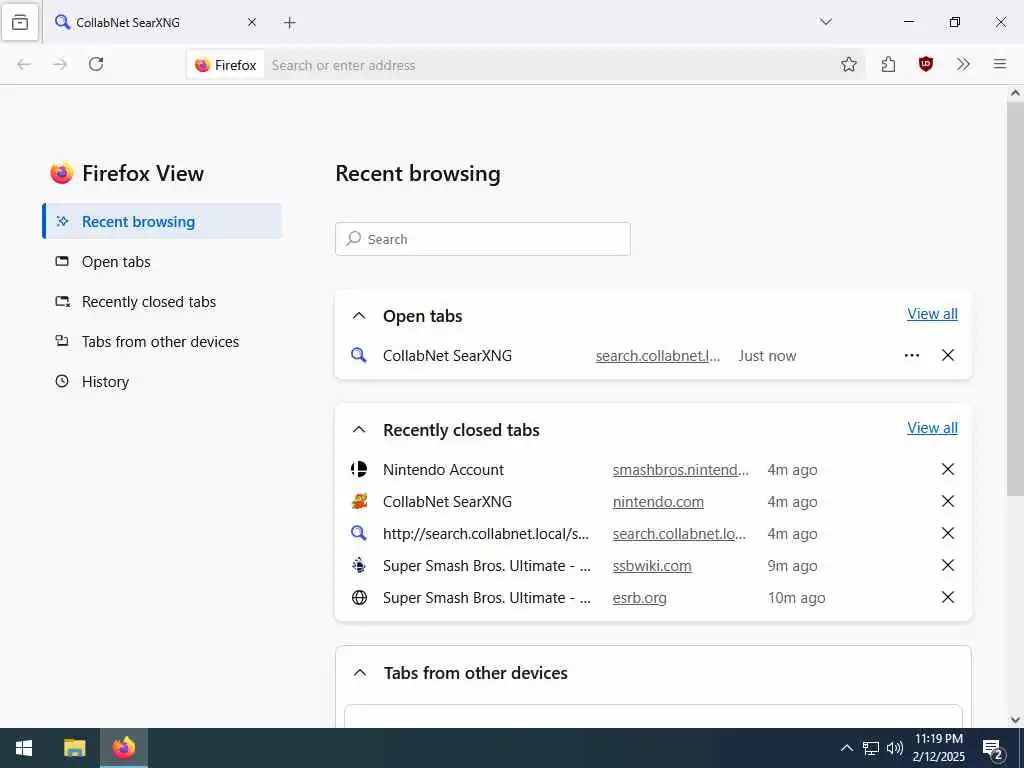Collapse the Open tabs section
The image size is (1024, 768).
[x=359, y=316]
